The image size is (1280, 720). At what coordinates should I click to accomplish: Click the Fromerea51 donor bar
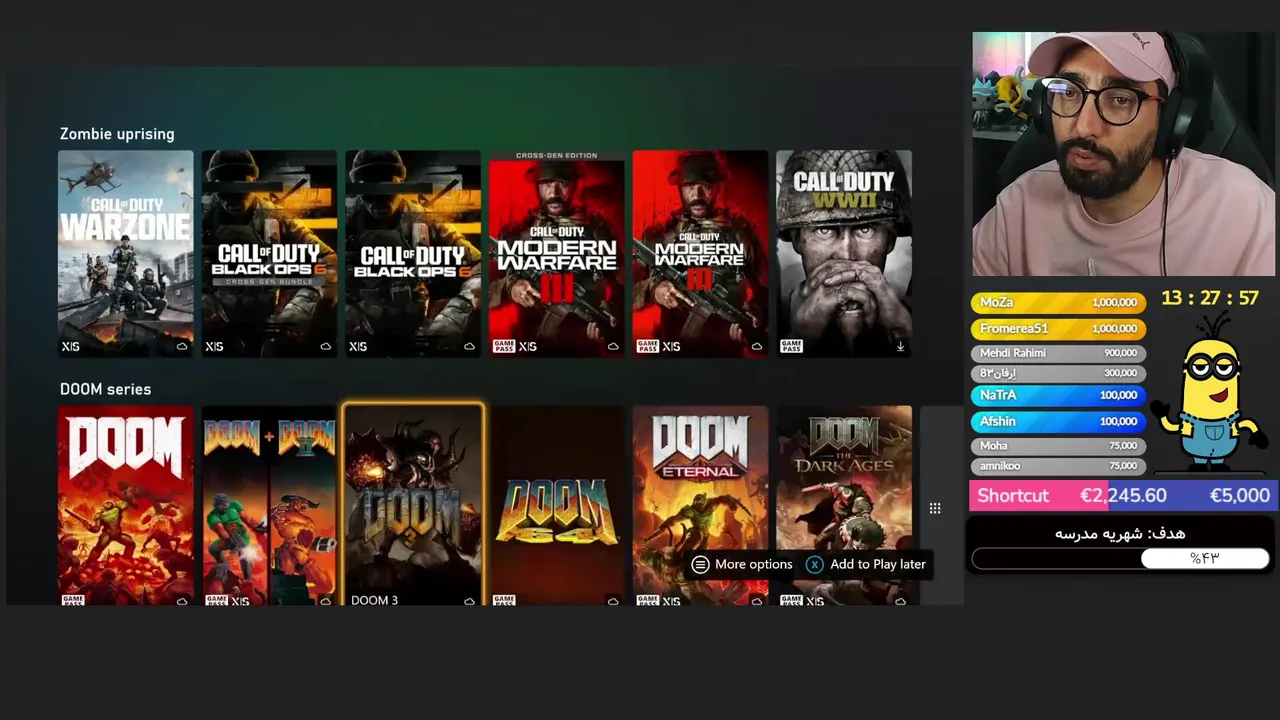pyautogui.click(x=1058, y=328)
